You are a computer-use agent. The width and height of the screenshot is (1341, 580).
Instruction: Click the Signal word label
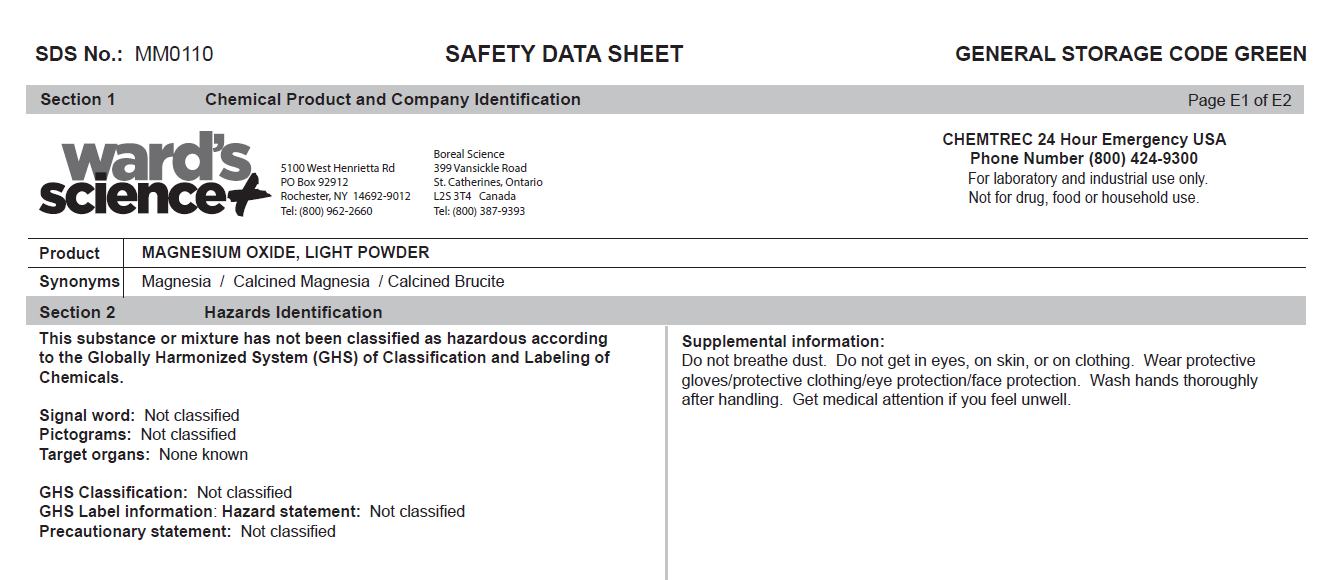point(87,415)
